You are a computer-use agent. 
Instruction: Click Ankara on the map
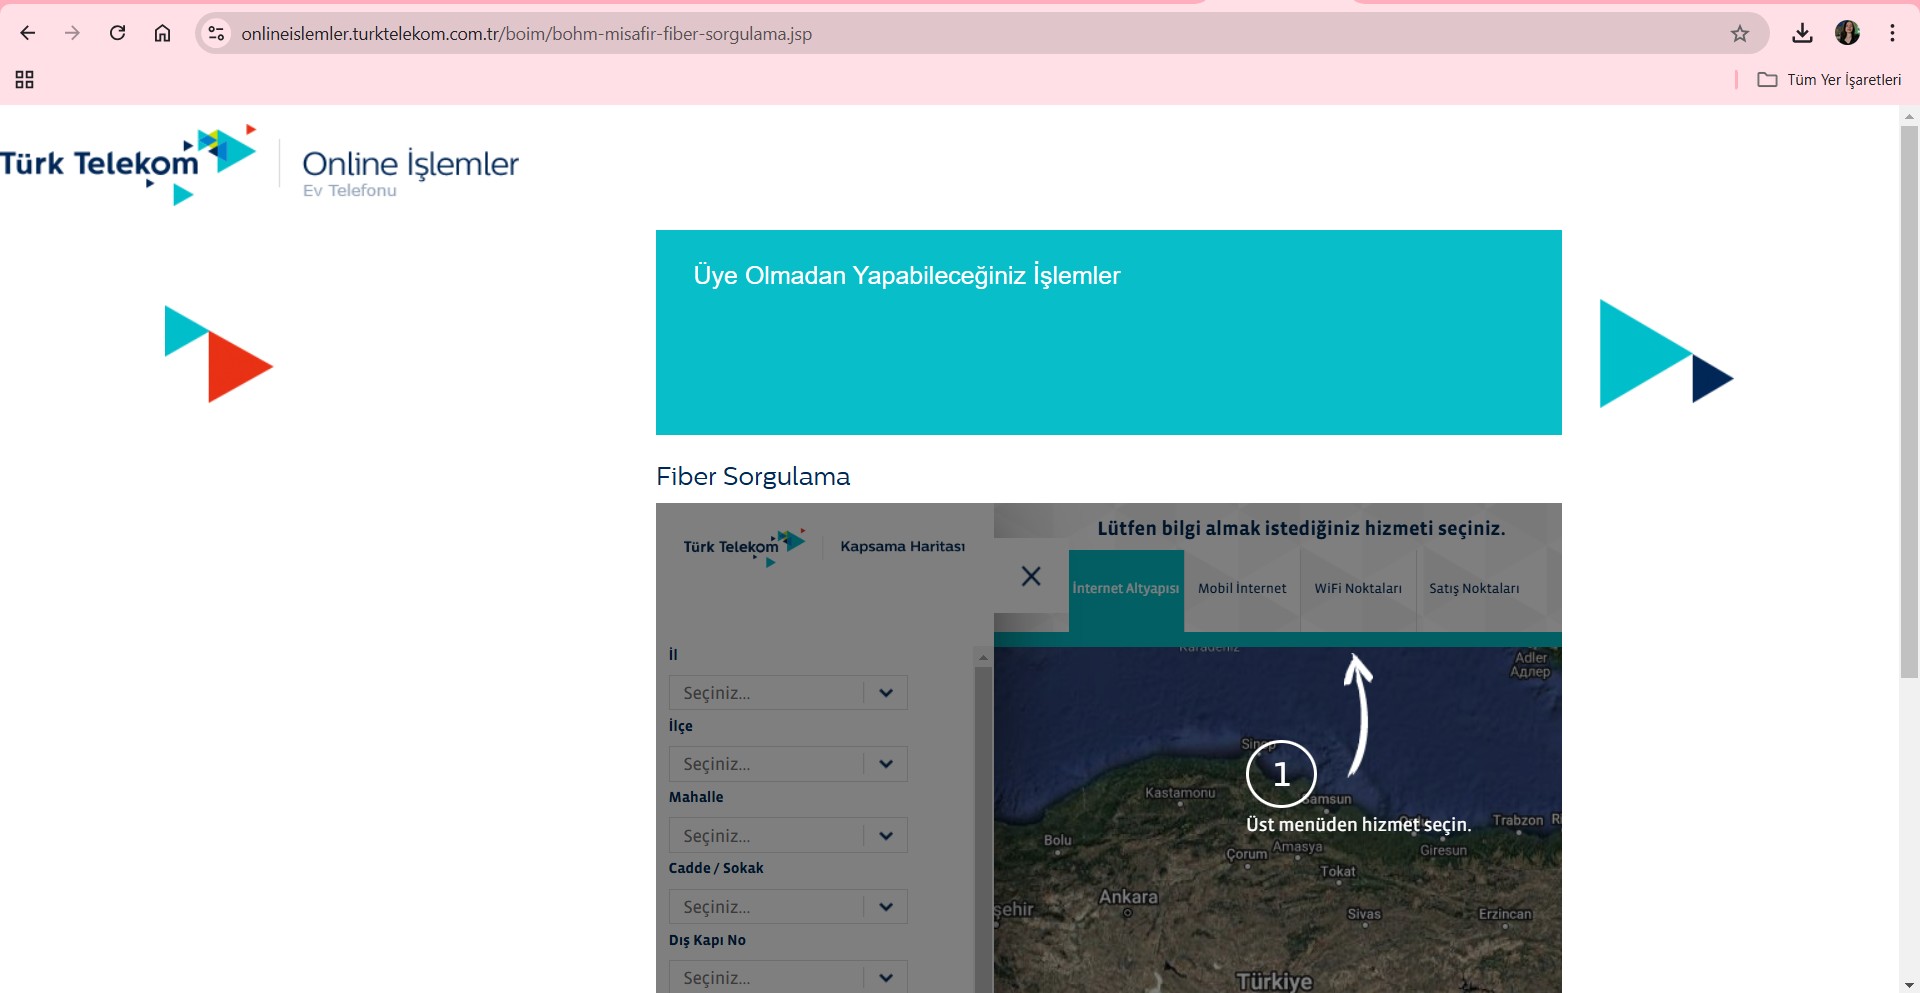[x=1128, y=897]
